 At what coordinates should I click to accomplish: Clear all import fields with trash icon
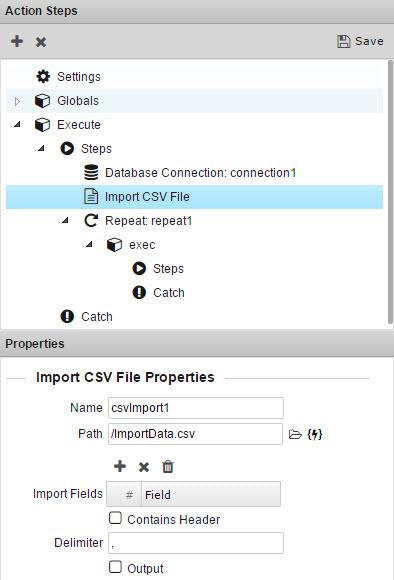pos(168,466)
